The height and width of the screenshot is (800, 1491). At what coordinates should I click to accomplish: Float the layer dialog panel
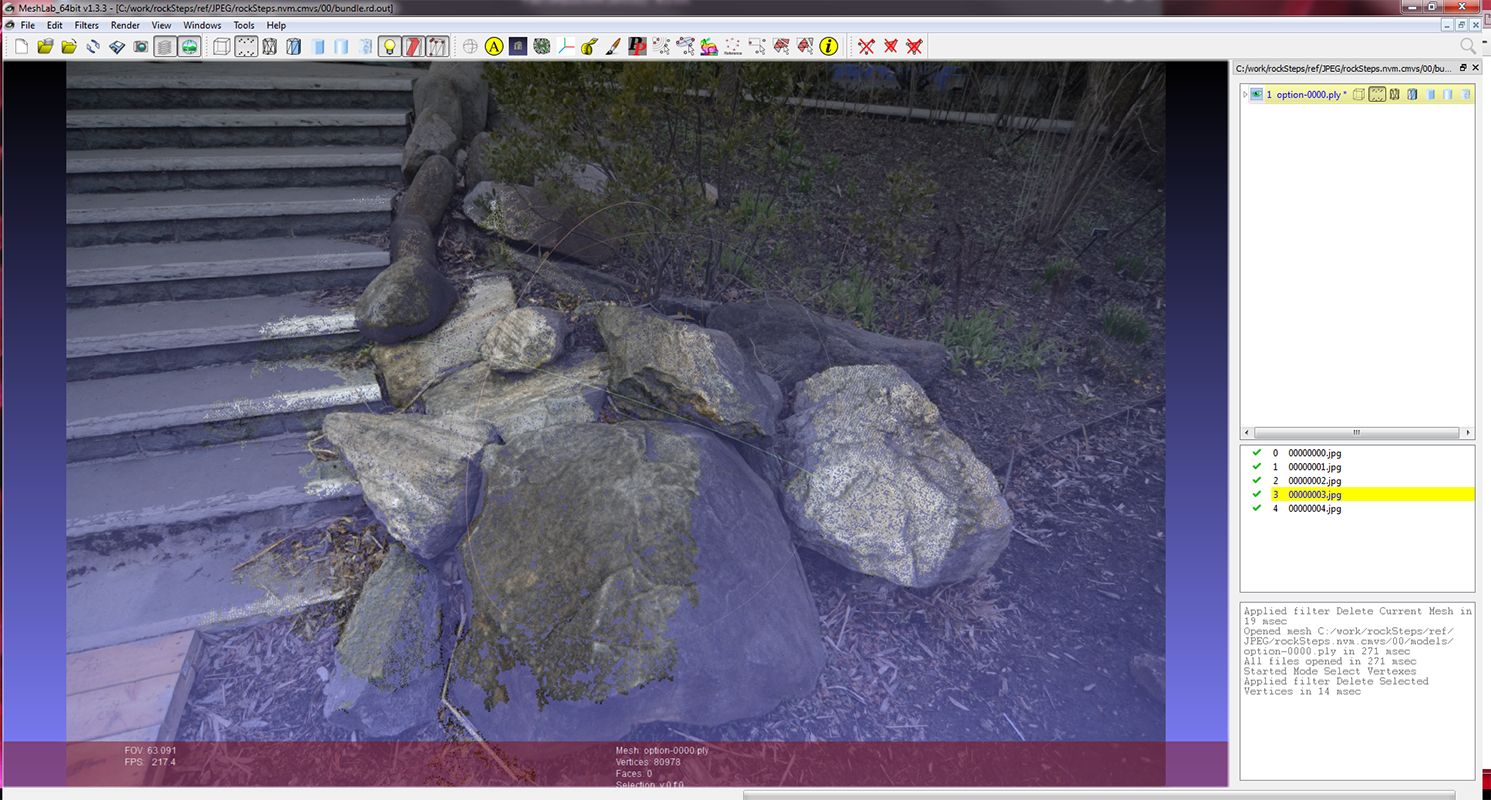(x=1463, y=68)
